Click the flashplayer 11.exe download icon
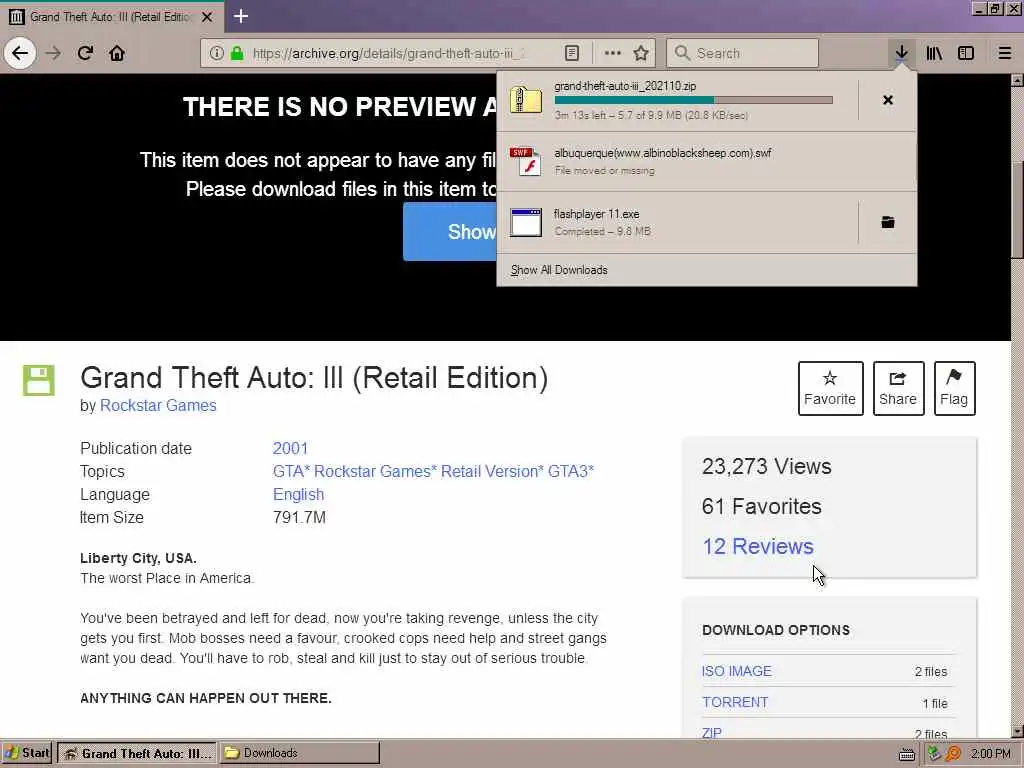 526,222
